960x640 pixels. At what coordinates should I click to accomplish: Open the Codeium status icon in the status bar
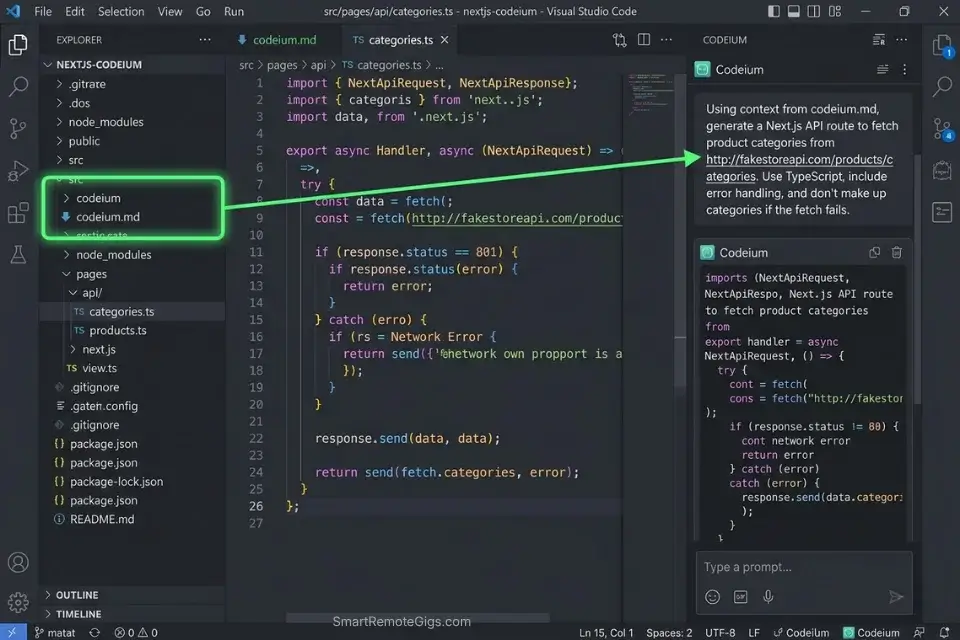point(872,632)
